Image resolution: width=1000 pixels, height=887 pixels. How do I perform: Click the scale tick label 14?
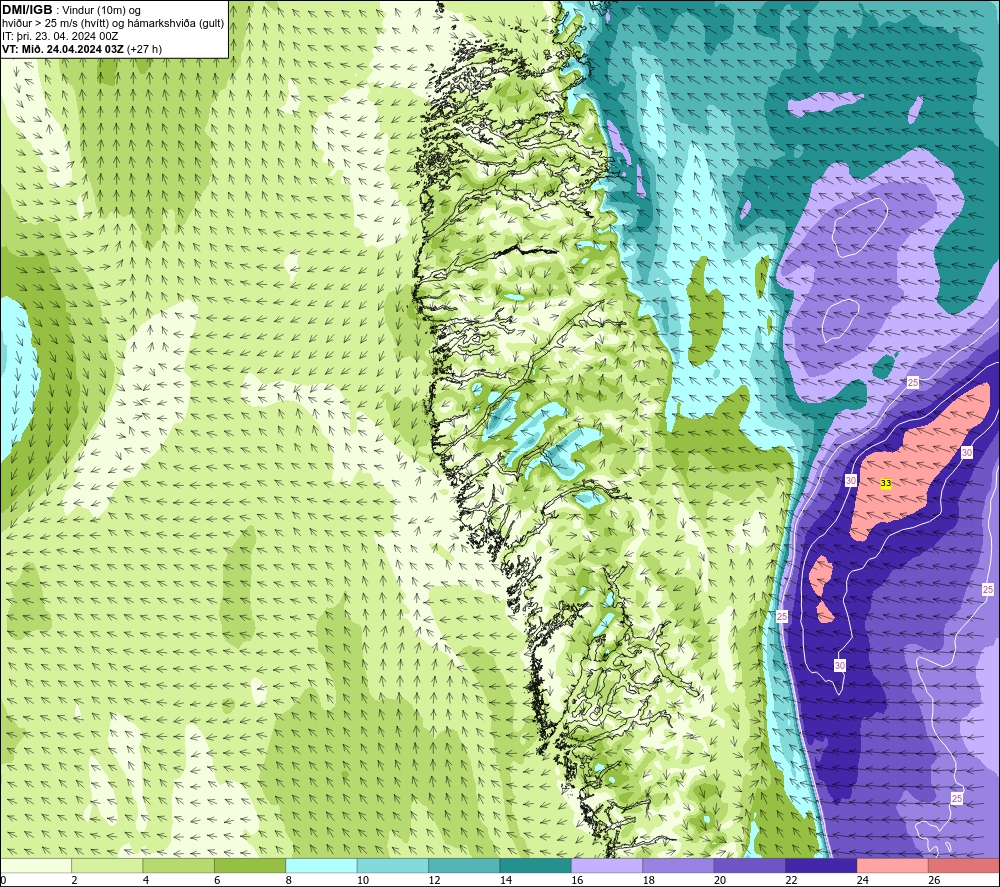pos(506,880)
